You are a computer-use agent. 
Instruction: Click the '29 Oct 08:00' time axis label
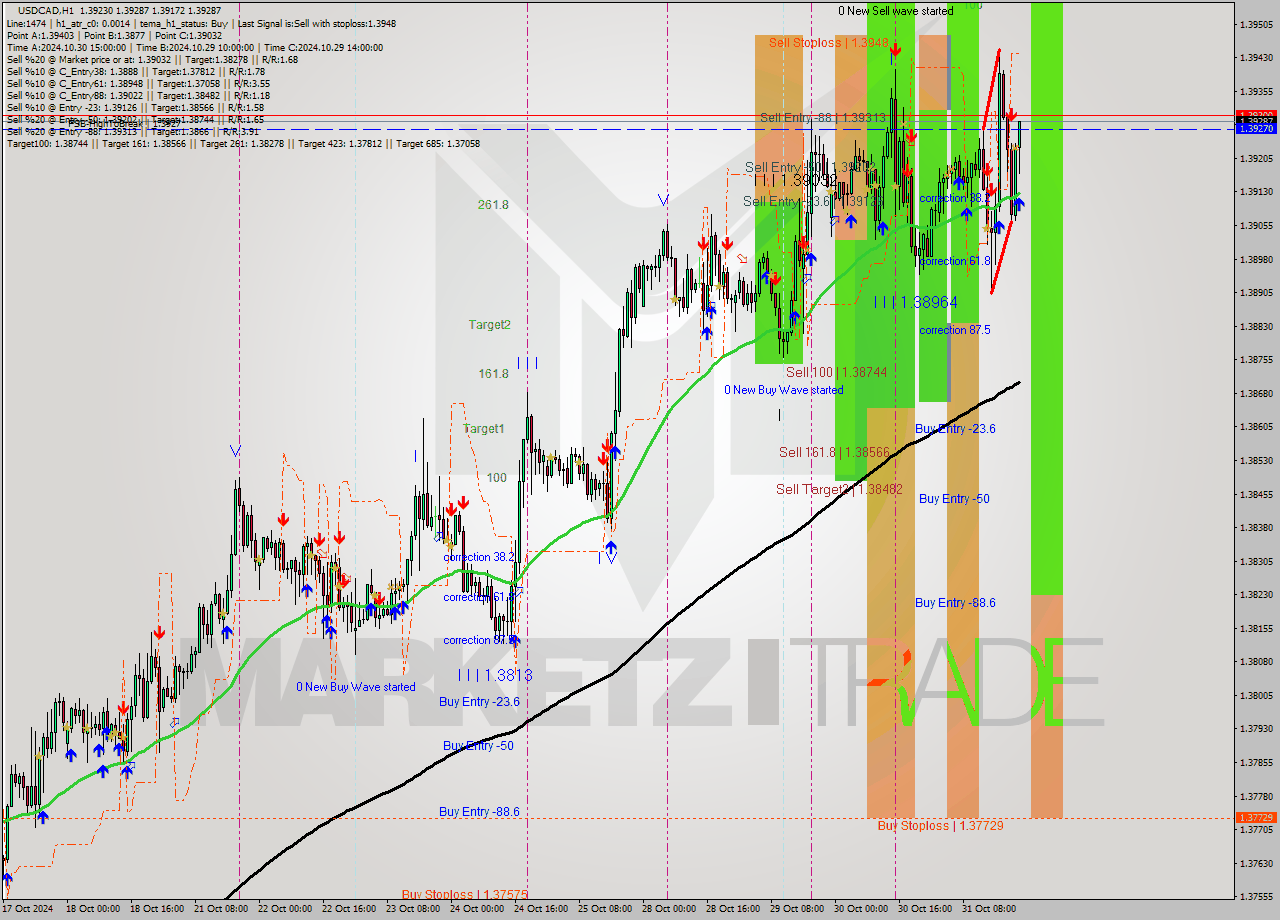797,909
